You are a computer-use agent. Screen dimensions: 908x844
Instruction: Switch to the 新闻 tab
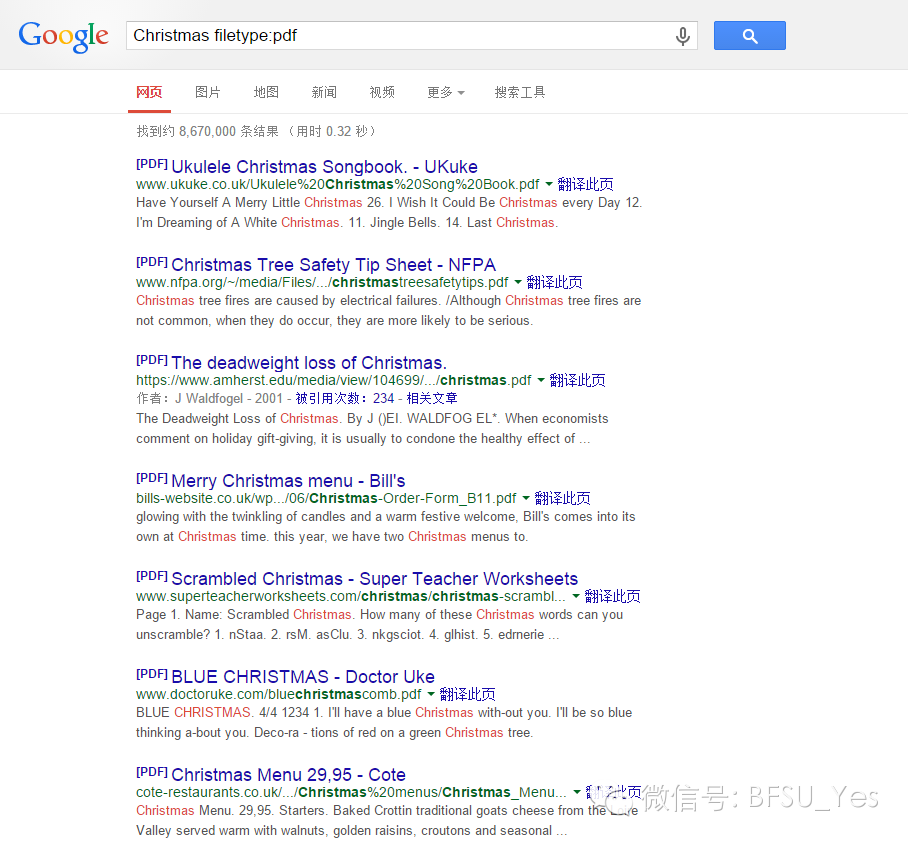(x=324, y=92)
